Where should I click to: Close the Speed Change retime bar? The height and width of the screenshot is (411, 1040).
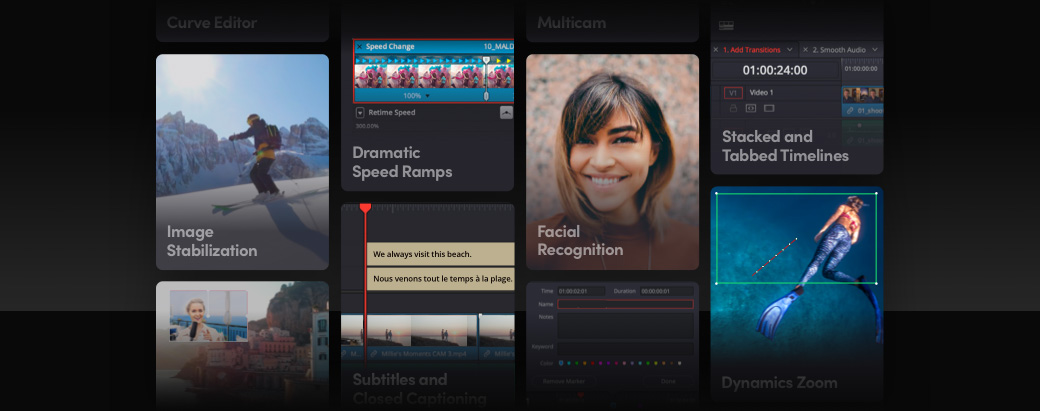click(360, 46)
